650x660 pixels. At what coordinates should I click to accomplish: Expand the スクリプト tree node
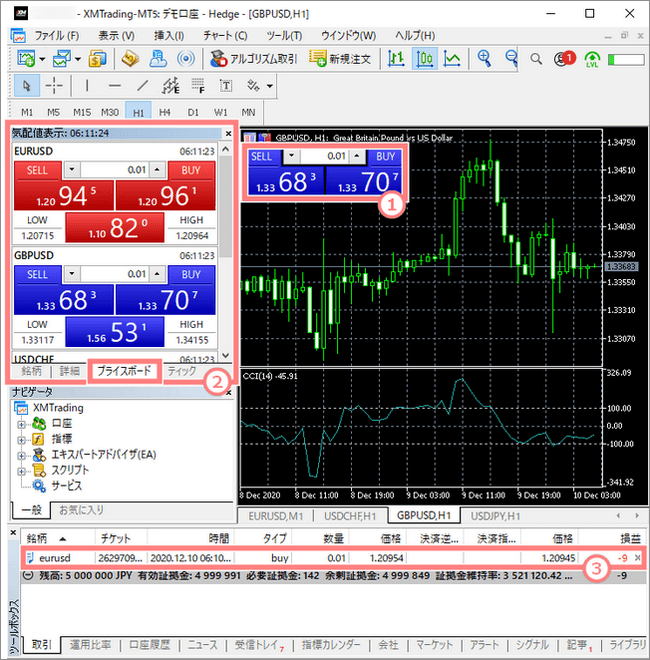click(21, 471)
